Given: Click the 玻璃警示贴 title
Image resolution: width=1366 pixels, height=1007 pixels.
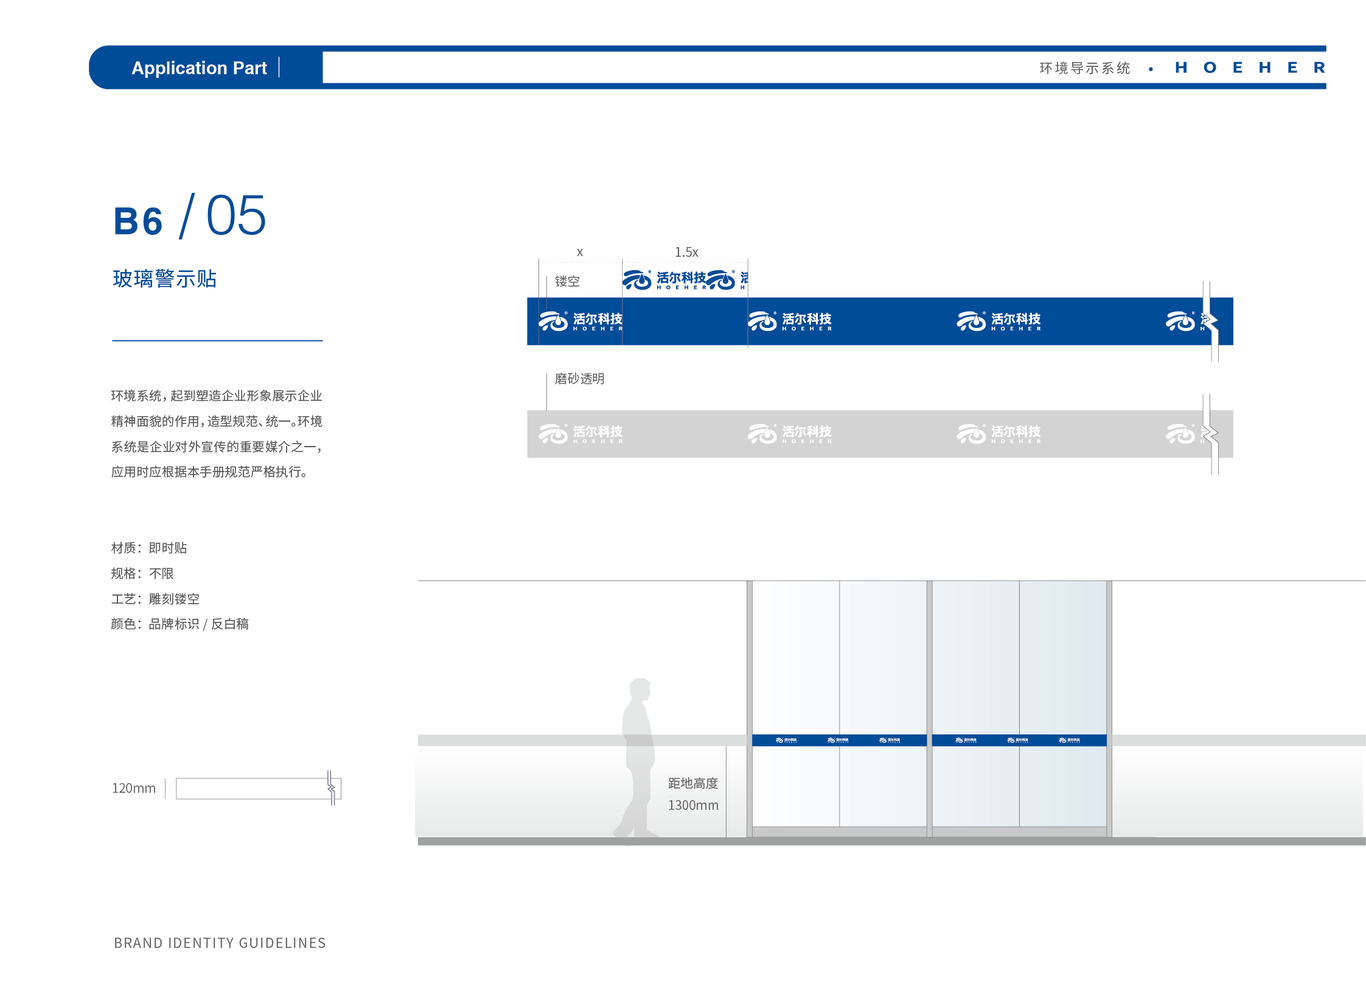Looking at the screenshot, I should (164, 279).
